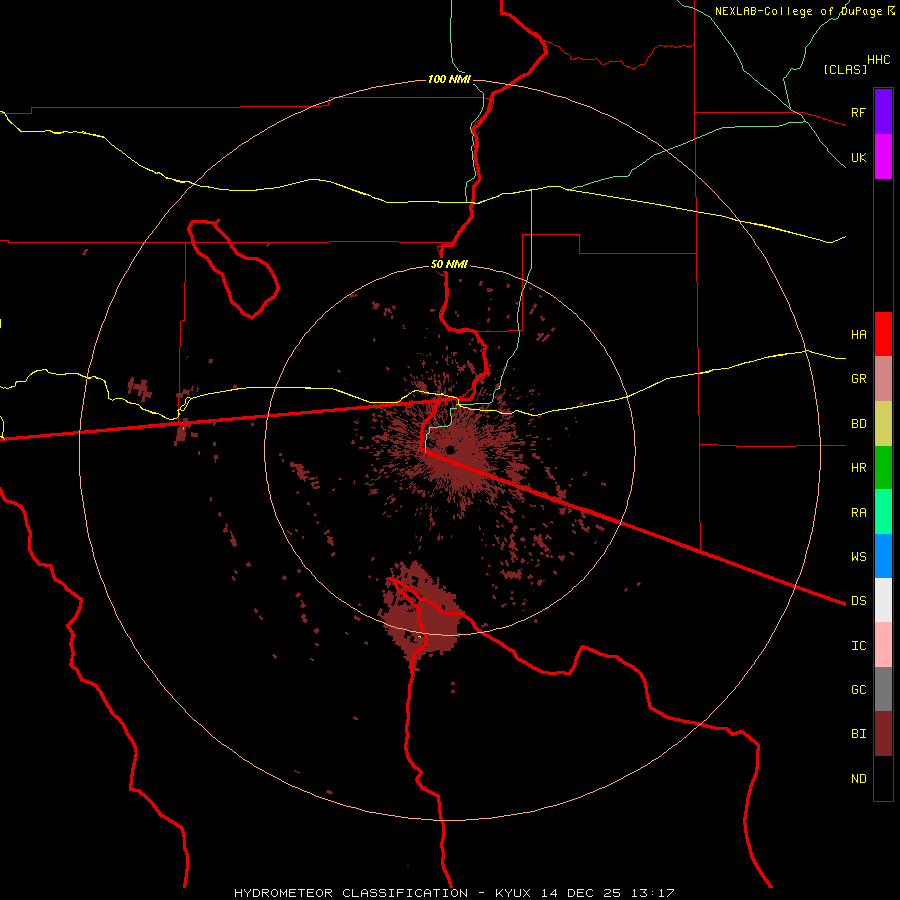Click the GC legend label
Screen dimensions: 900x900
[x=858, y=689]
